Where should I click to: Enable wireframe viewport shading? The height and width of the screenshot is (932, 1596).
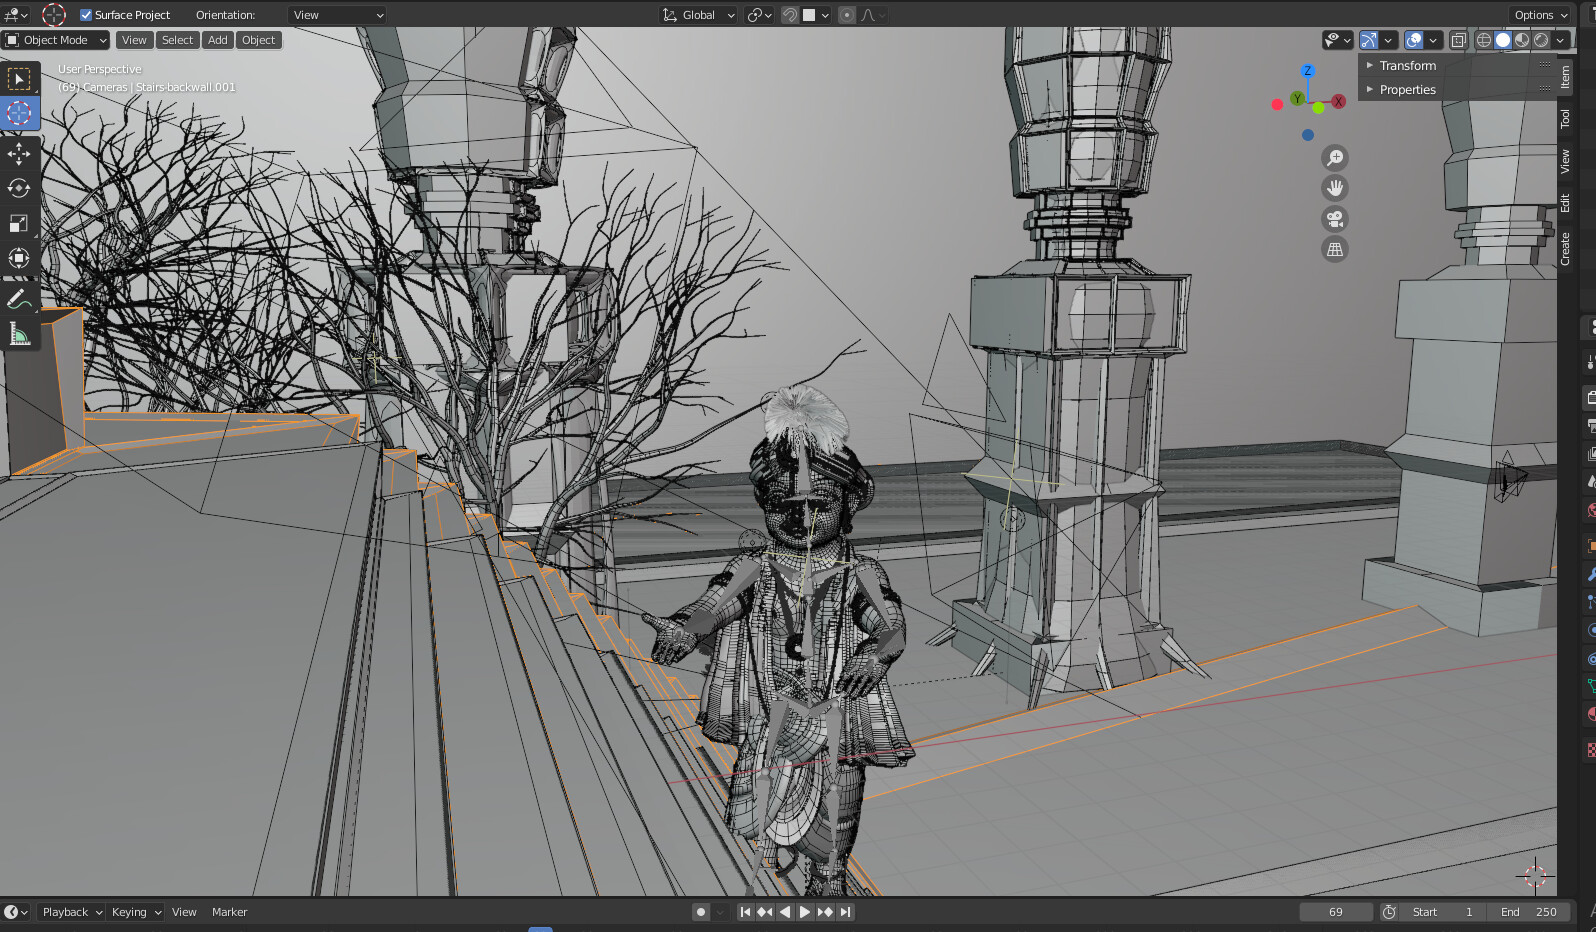pyautogui.click(x=1484, y=40)
